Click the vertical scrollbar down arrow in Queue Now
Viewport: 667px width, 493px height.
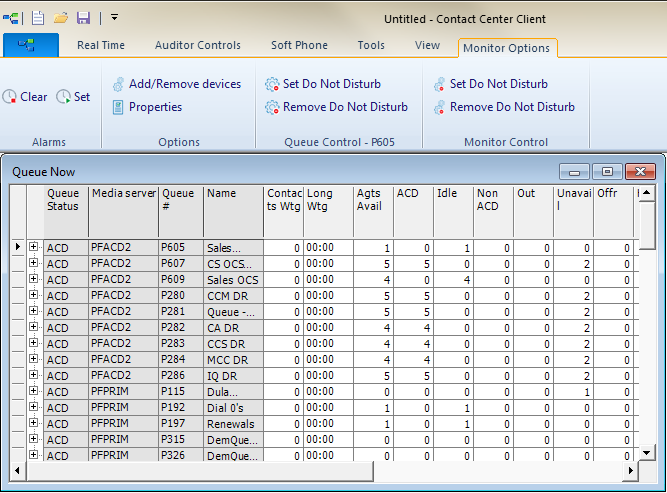[x=647, y=453]
